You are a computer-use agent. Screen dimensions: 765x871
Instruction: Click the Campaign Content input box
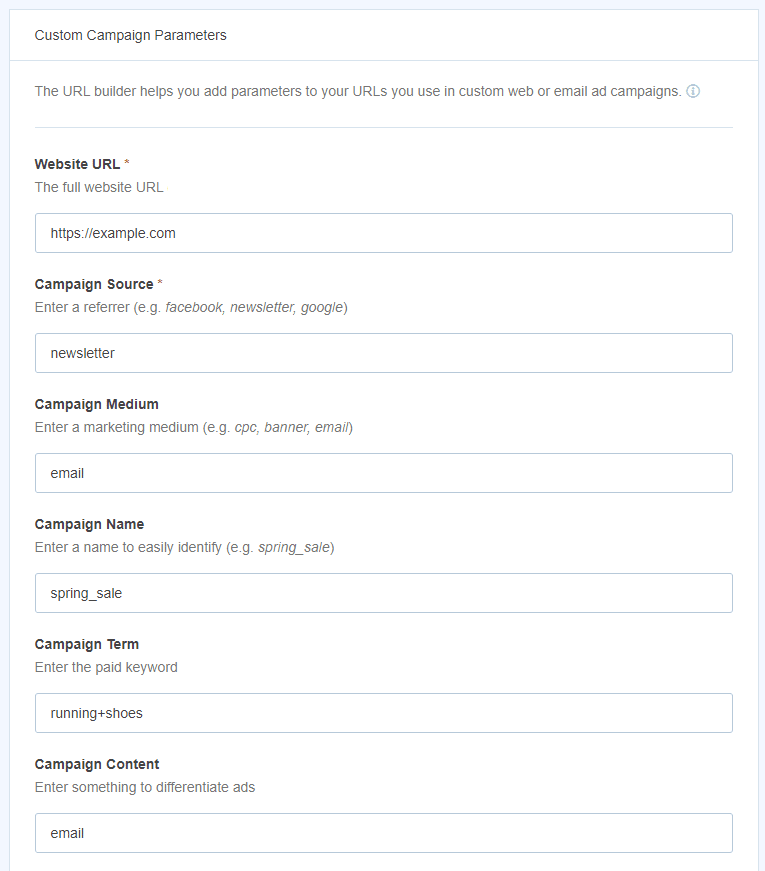(383, 833)
